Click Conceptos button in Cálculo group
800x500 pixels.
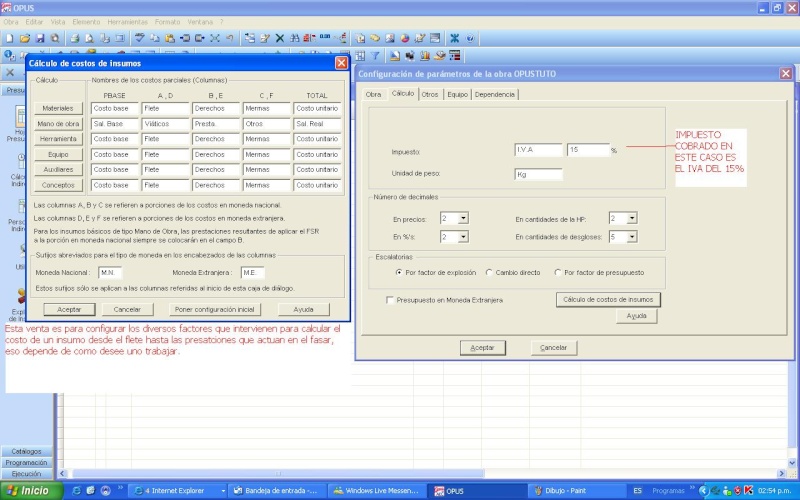[58, 185]
